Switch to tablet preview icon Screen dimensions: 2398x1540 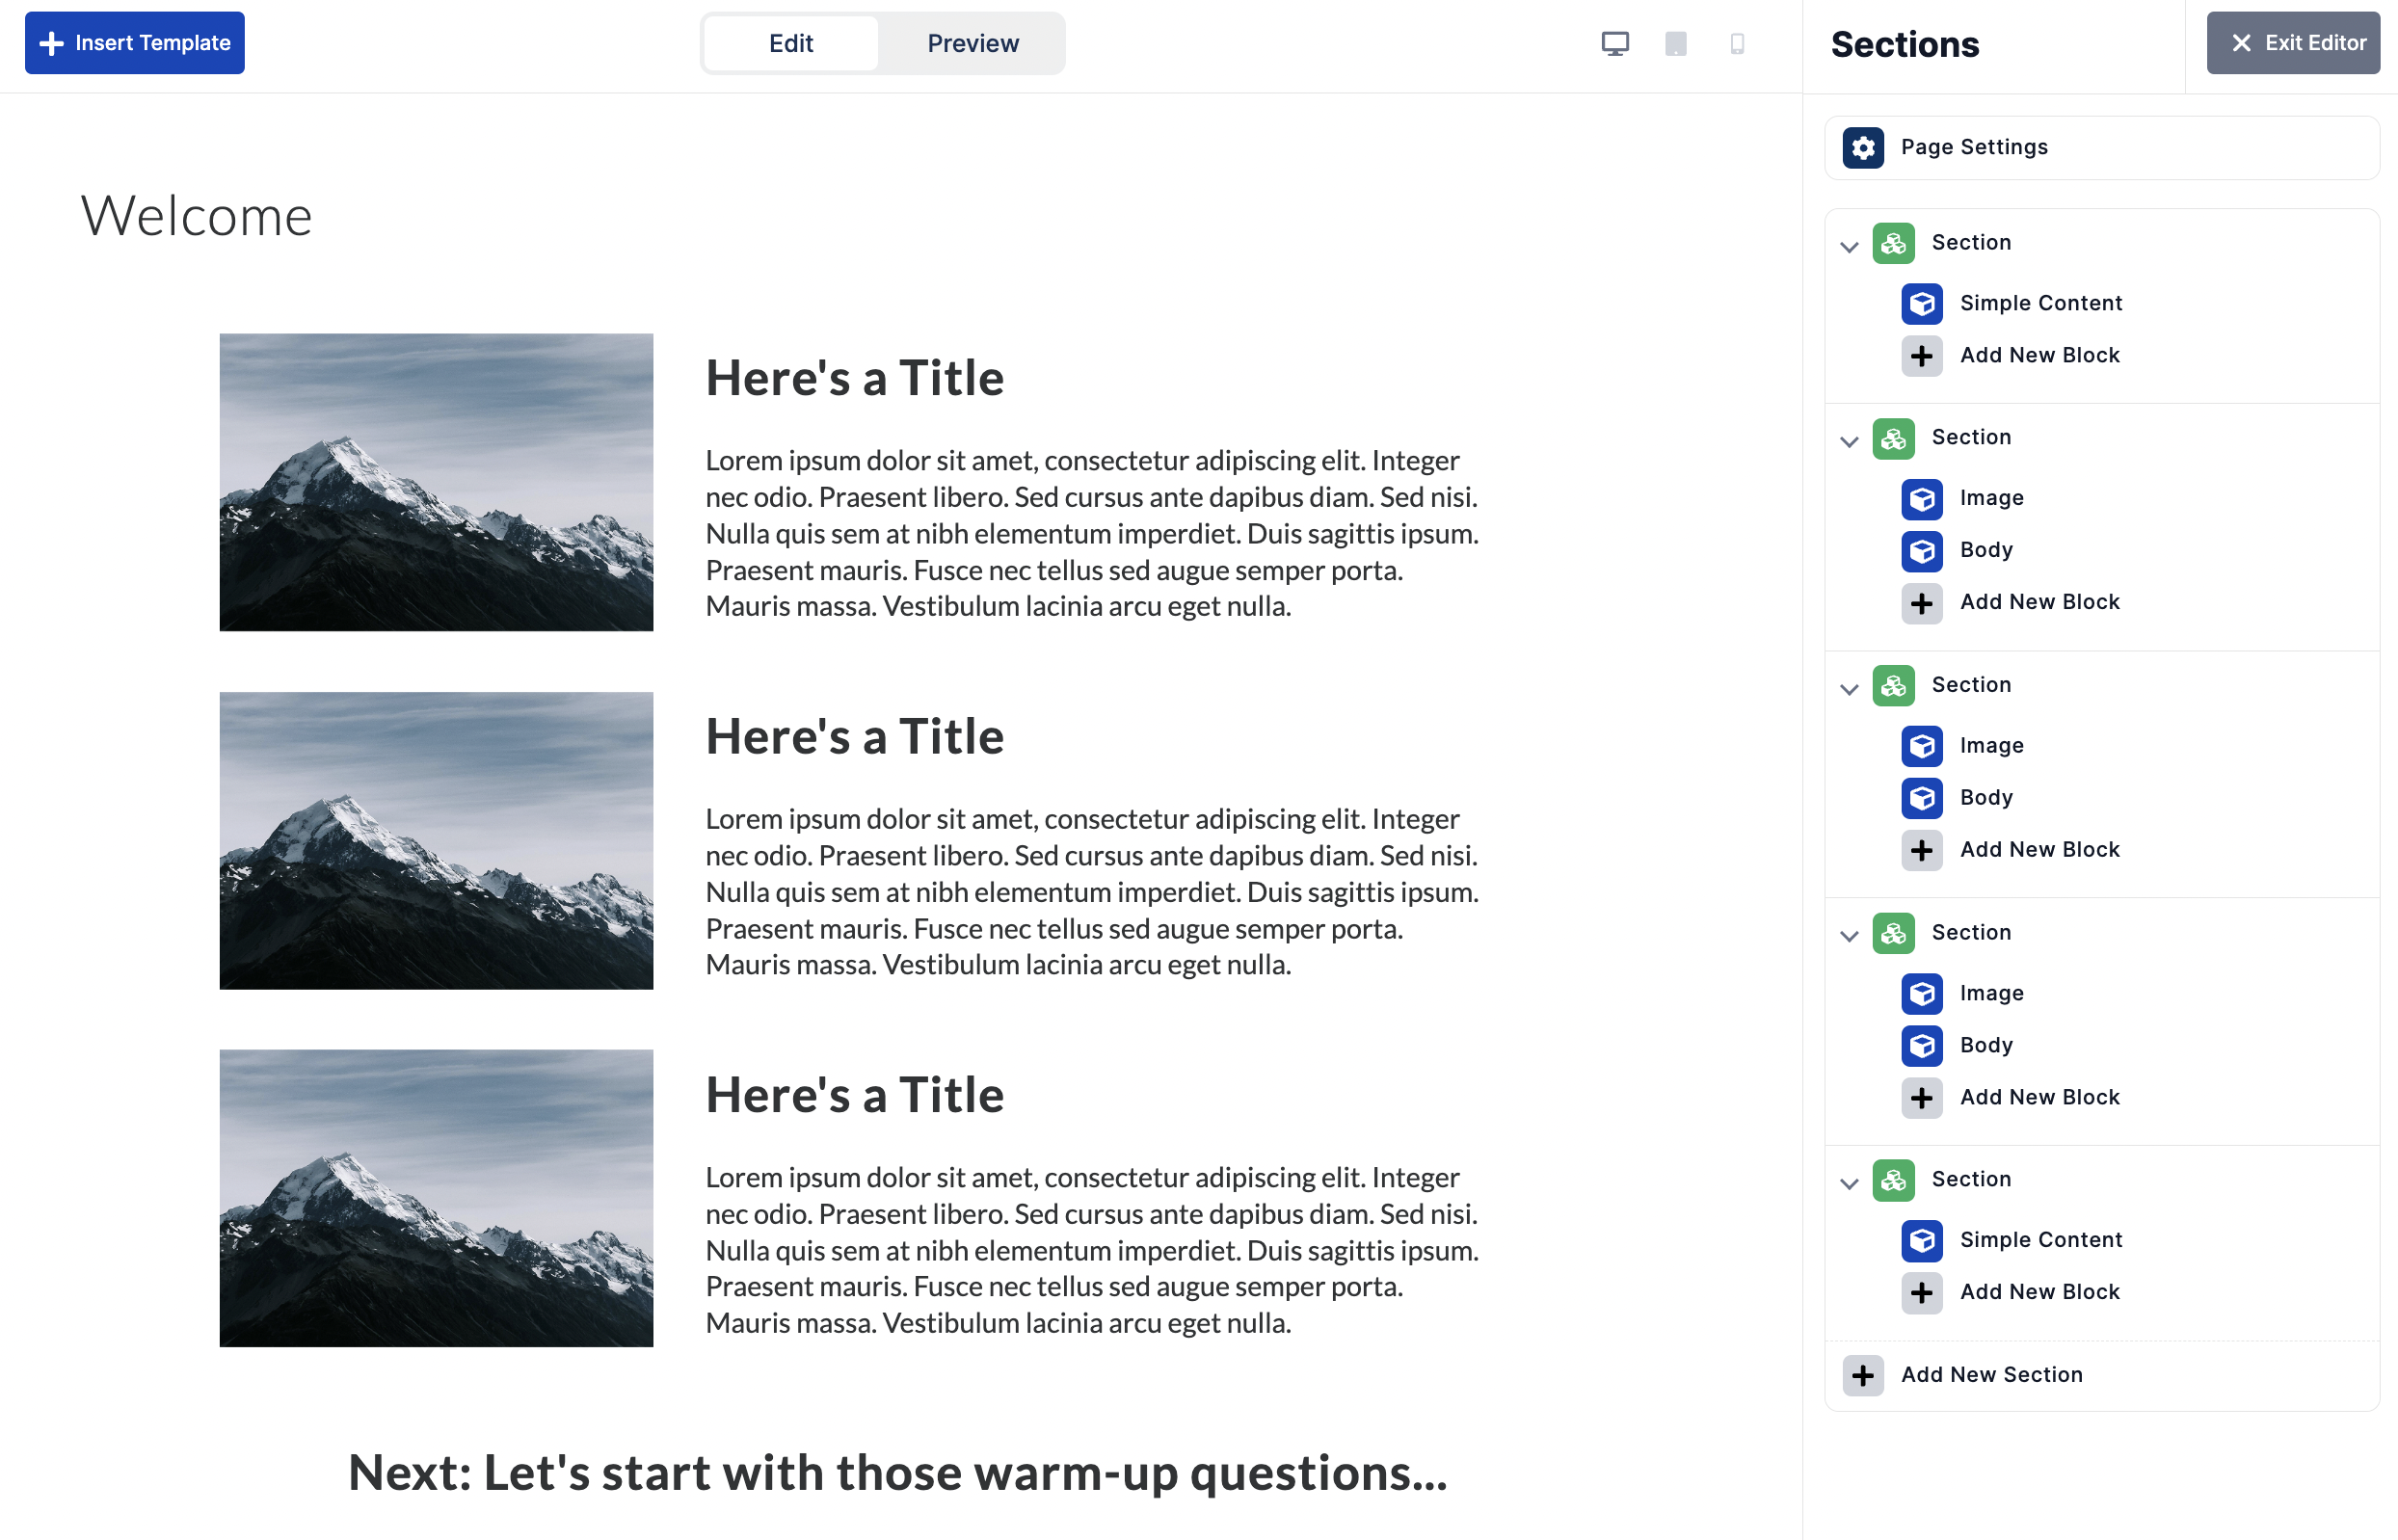[x=1675, y=43]
